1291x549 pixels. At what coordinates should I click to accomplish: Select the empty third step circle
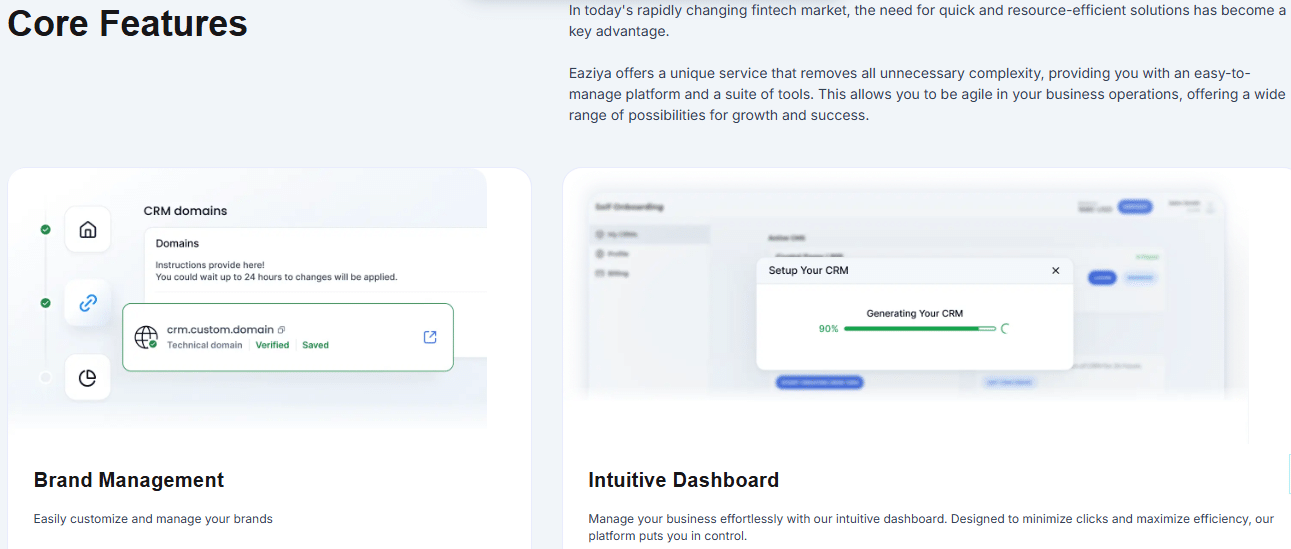[45, 377]
